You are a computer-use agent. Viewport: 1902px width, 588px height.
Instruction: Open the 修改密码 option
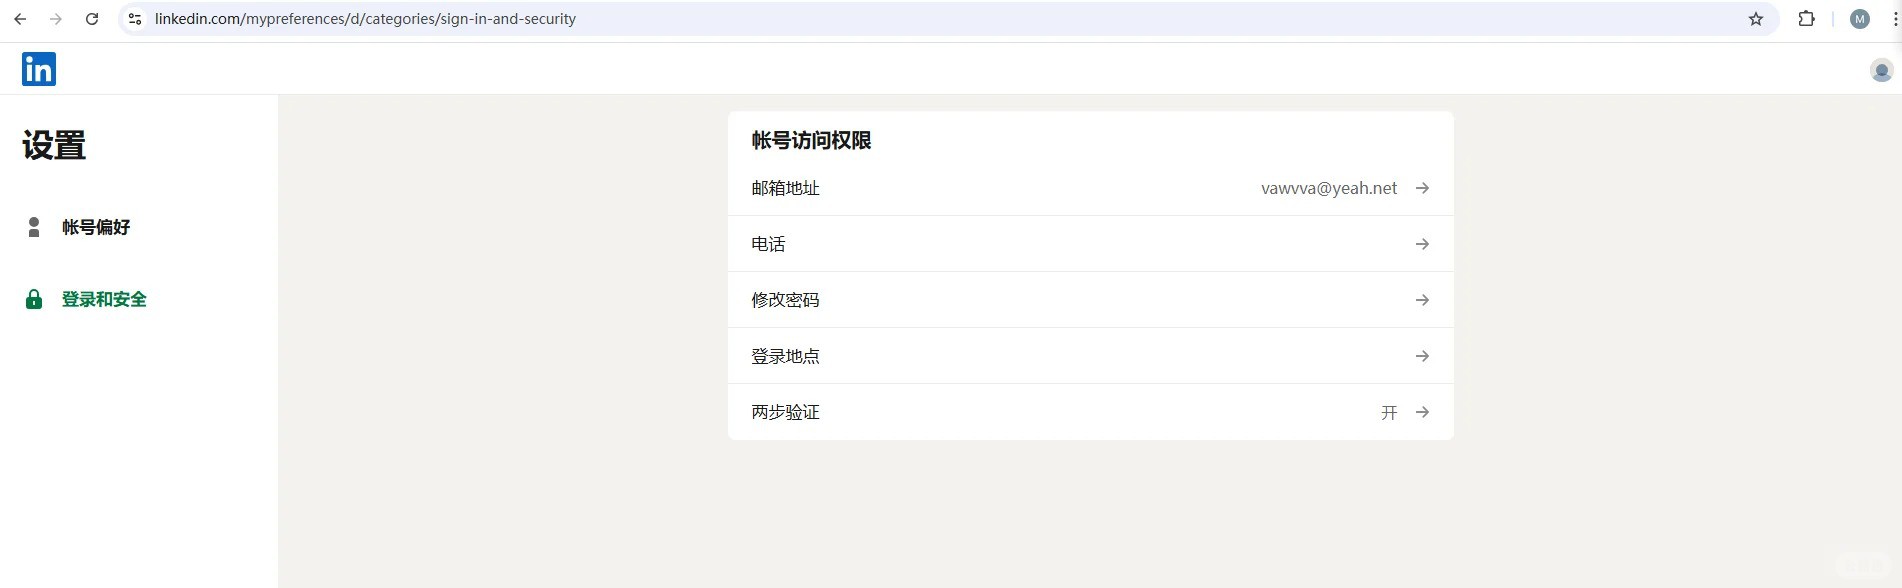[x=785, y=300]
